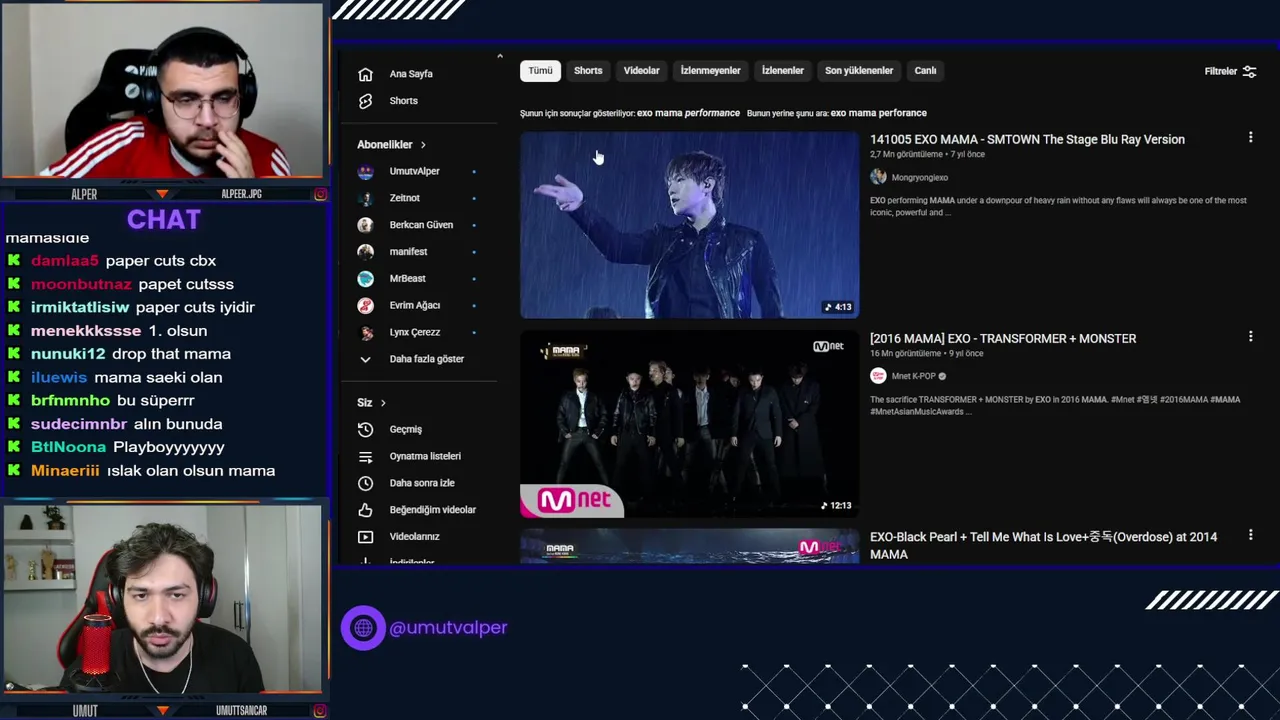Open Oynatma listeleri playlist icon

pyautogui.click(x=365, y=456)
